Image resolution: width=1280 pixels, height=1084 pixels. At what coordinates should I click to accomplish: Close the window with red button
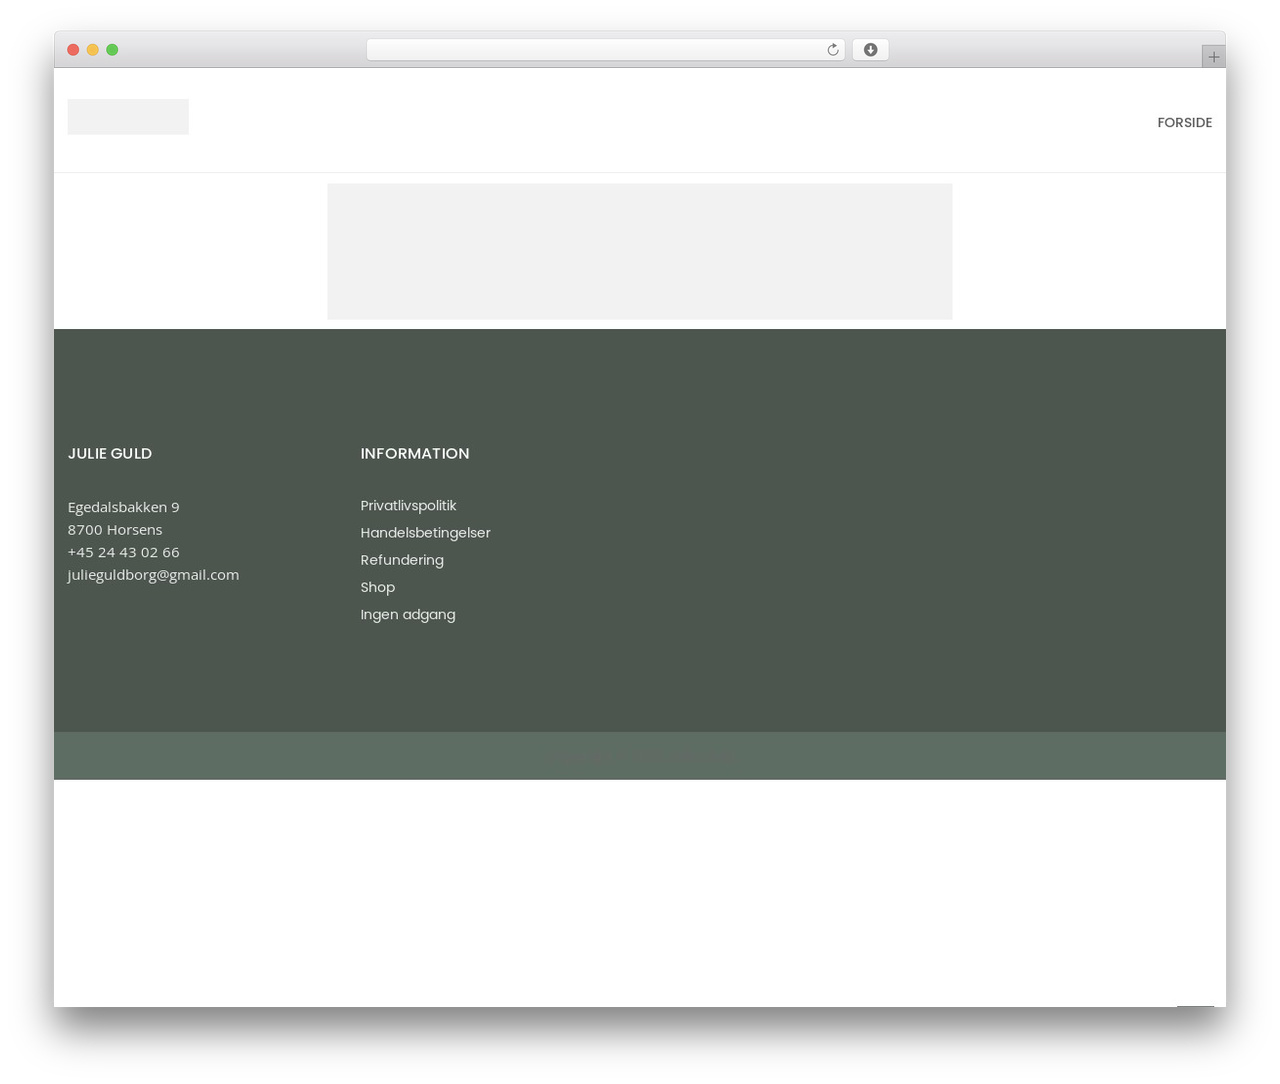click(x=73, y=50)
